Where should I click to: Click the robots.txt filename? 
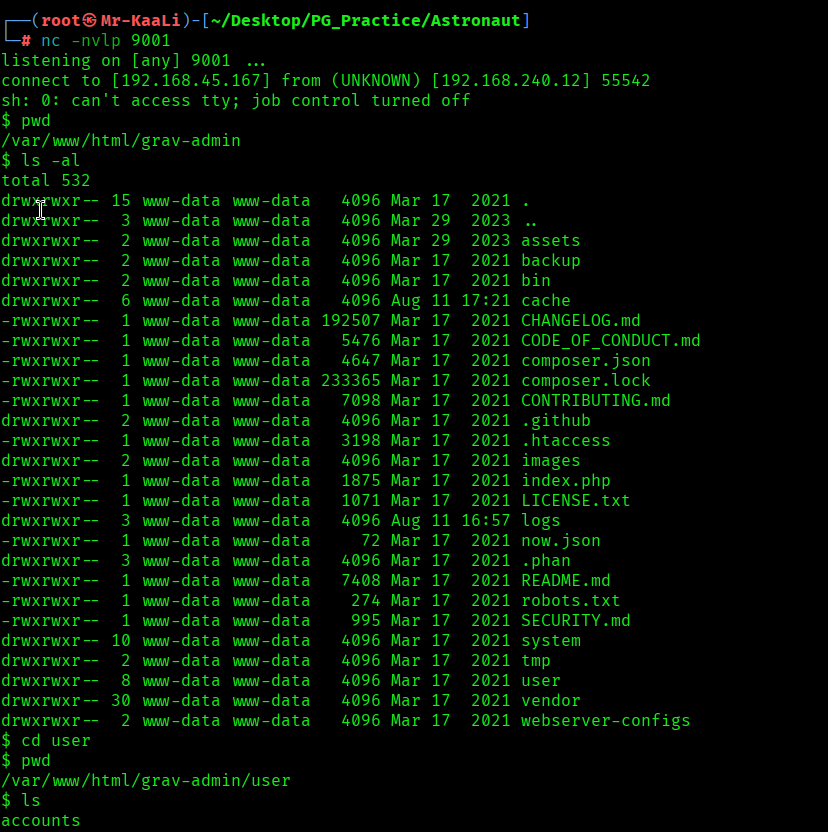coord(570,600)
